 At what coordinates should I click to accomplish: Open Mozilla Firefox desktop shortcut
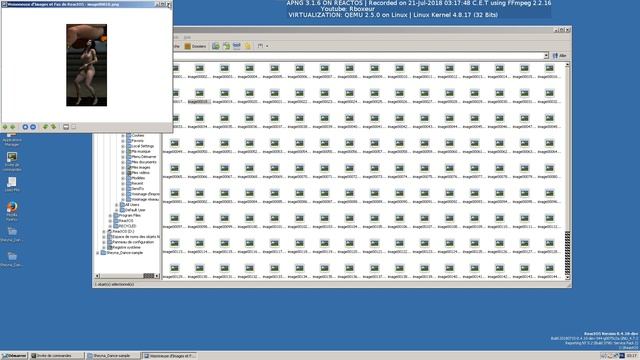[x=12, y=211]
